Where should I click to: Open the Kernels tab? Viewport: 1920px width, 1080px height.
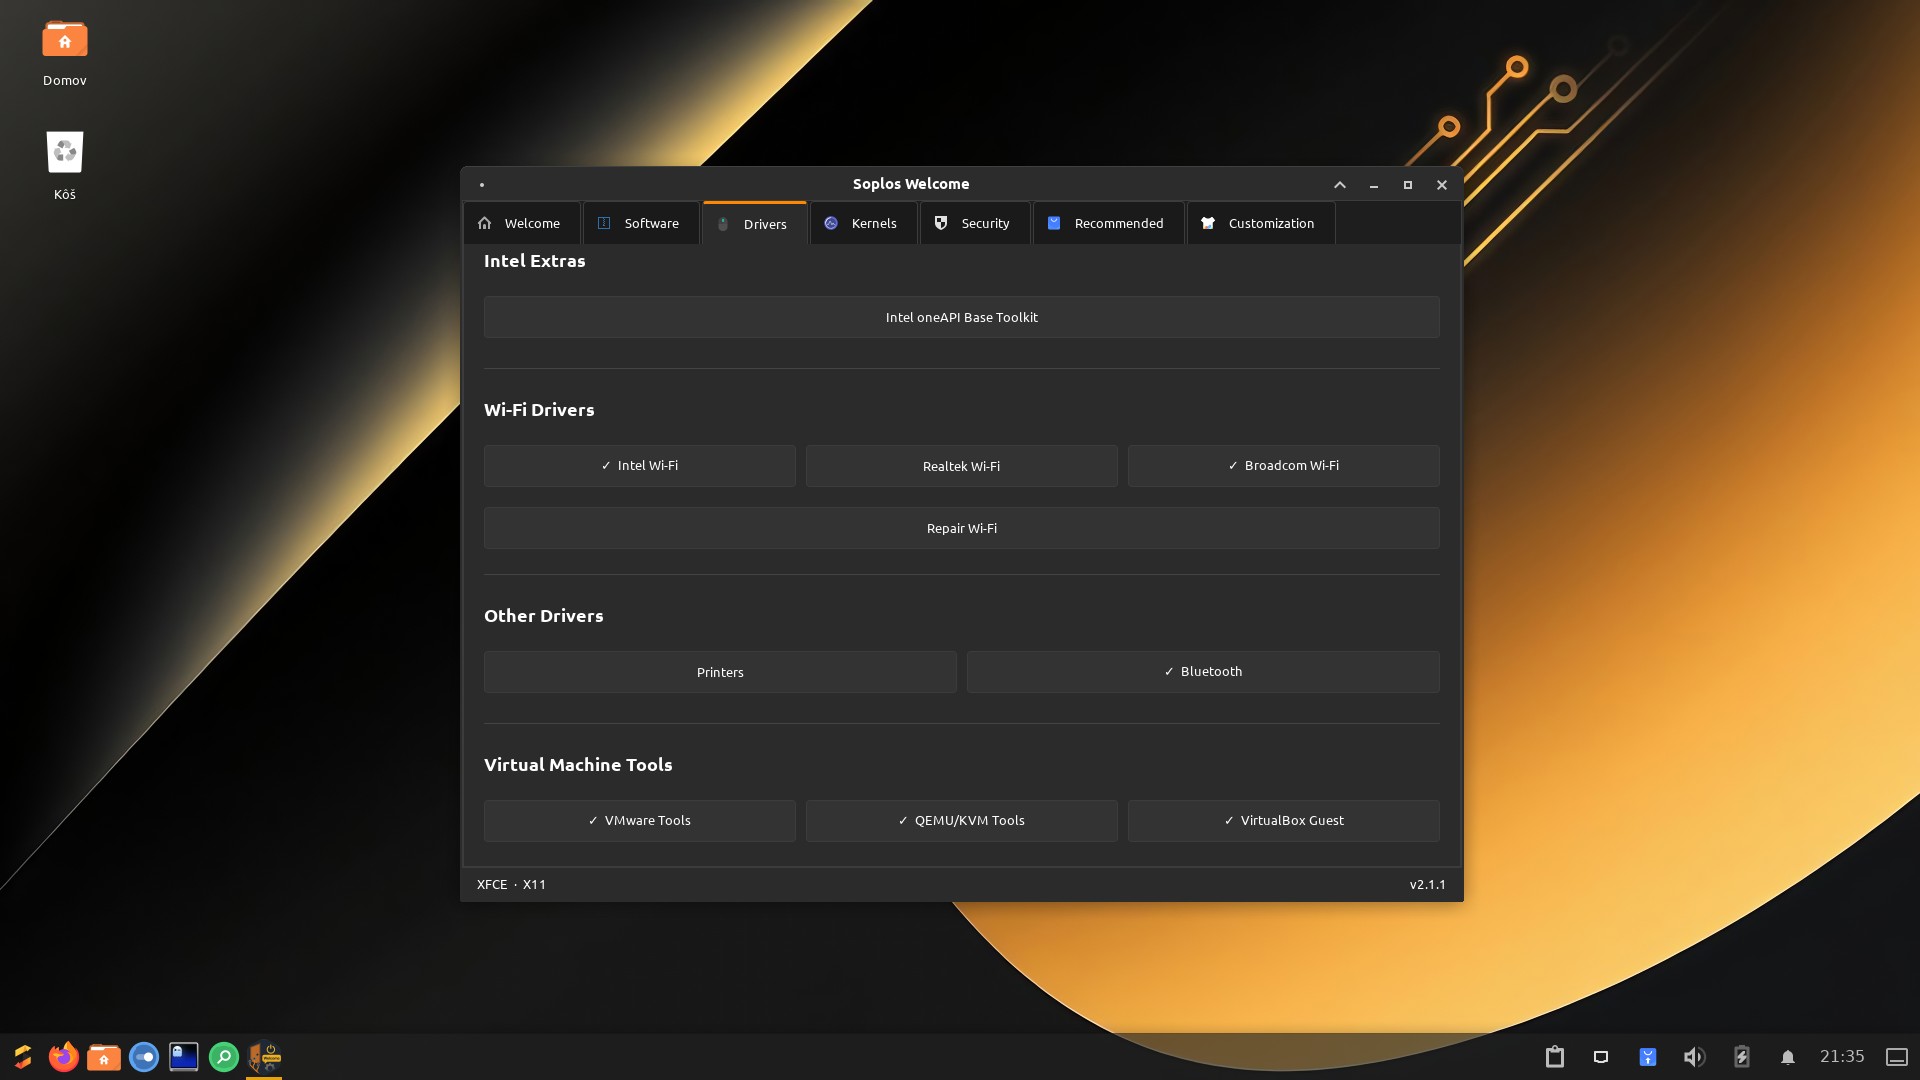pyautogui.click(x=863, y=223)
